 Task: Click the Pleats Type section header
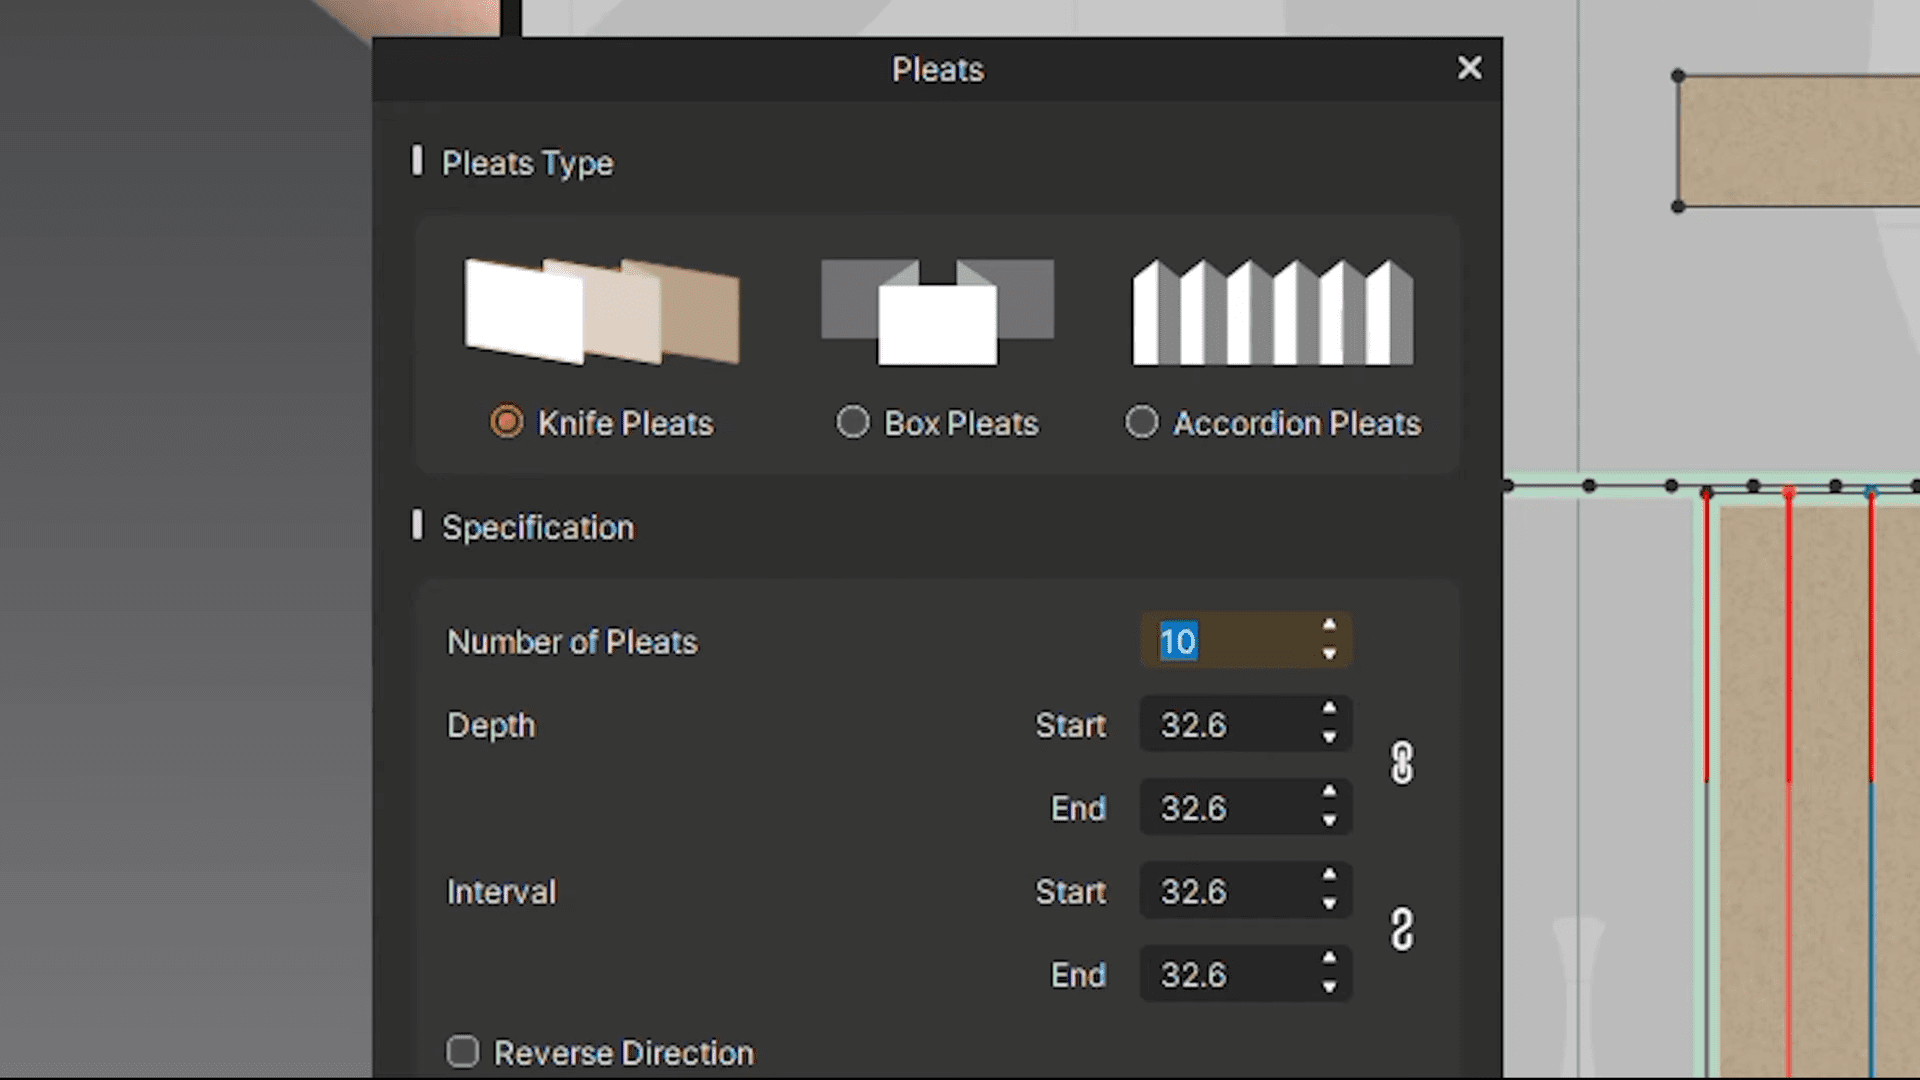click(x=527, y=163)
